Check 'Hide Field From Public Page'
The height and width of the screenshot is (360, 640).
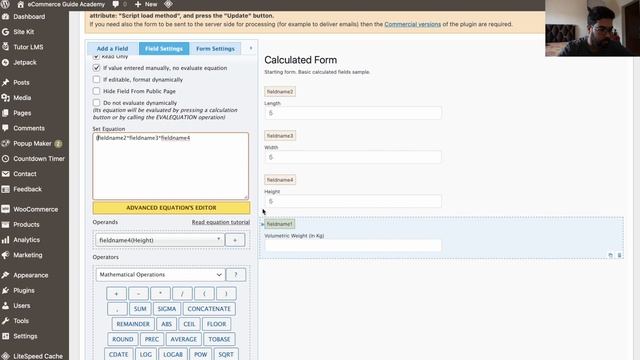coord(96,91)
